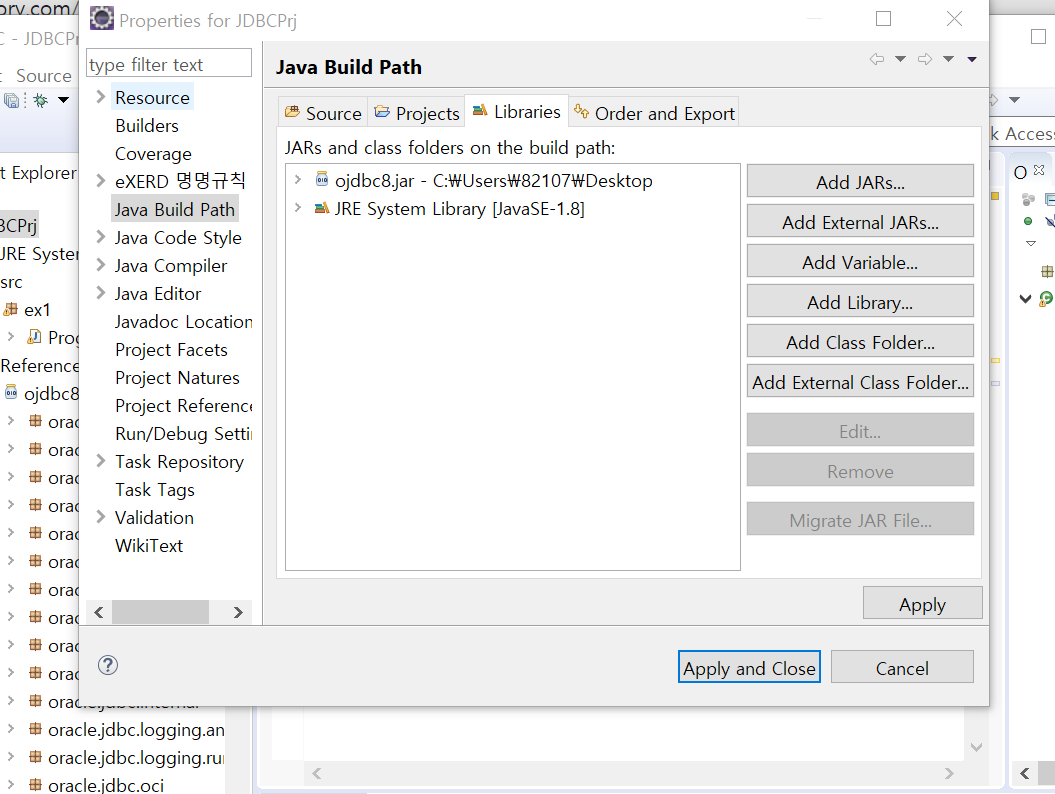Select Builders properties page
Screen dimensions: 1055x794
coord(147,126)
